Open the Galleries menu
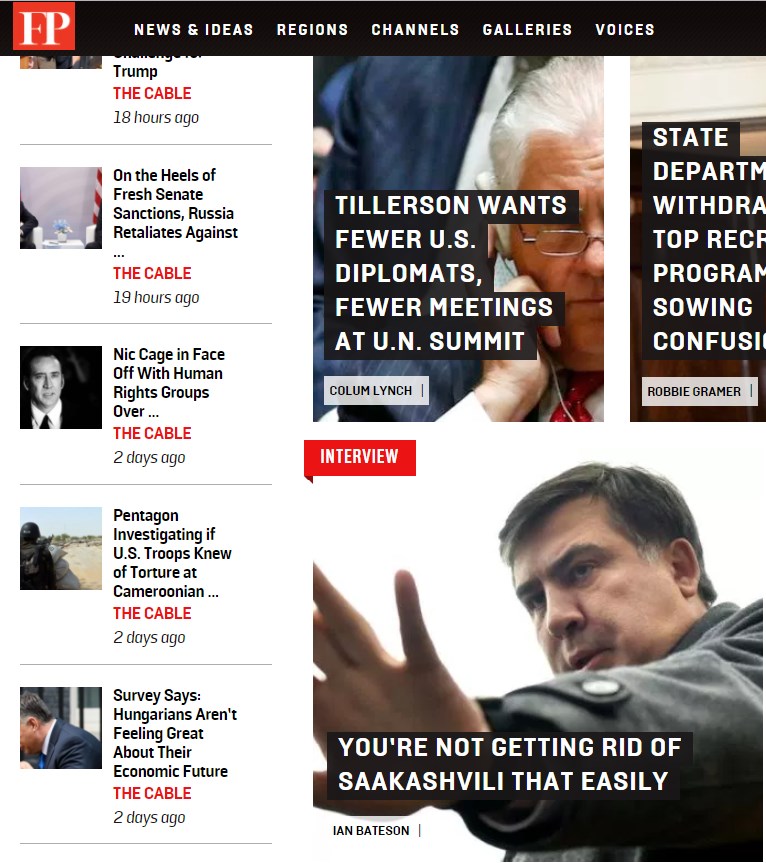 pos(527,30)
